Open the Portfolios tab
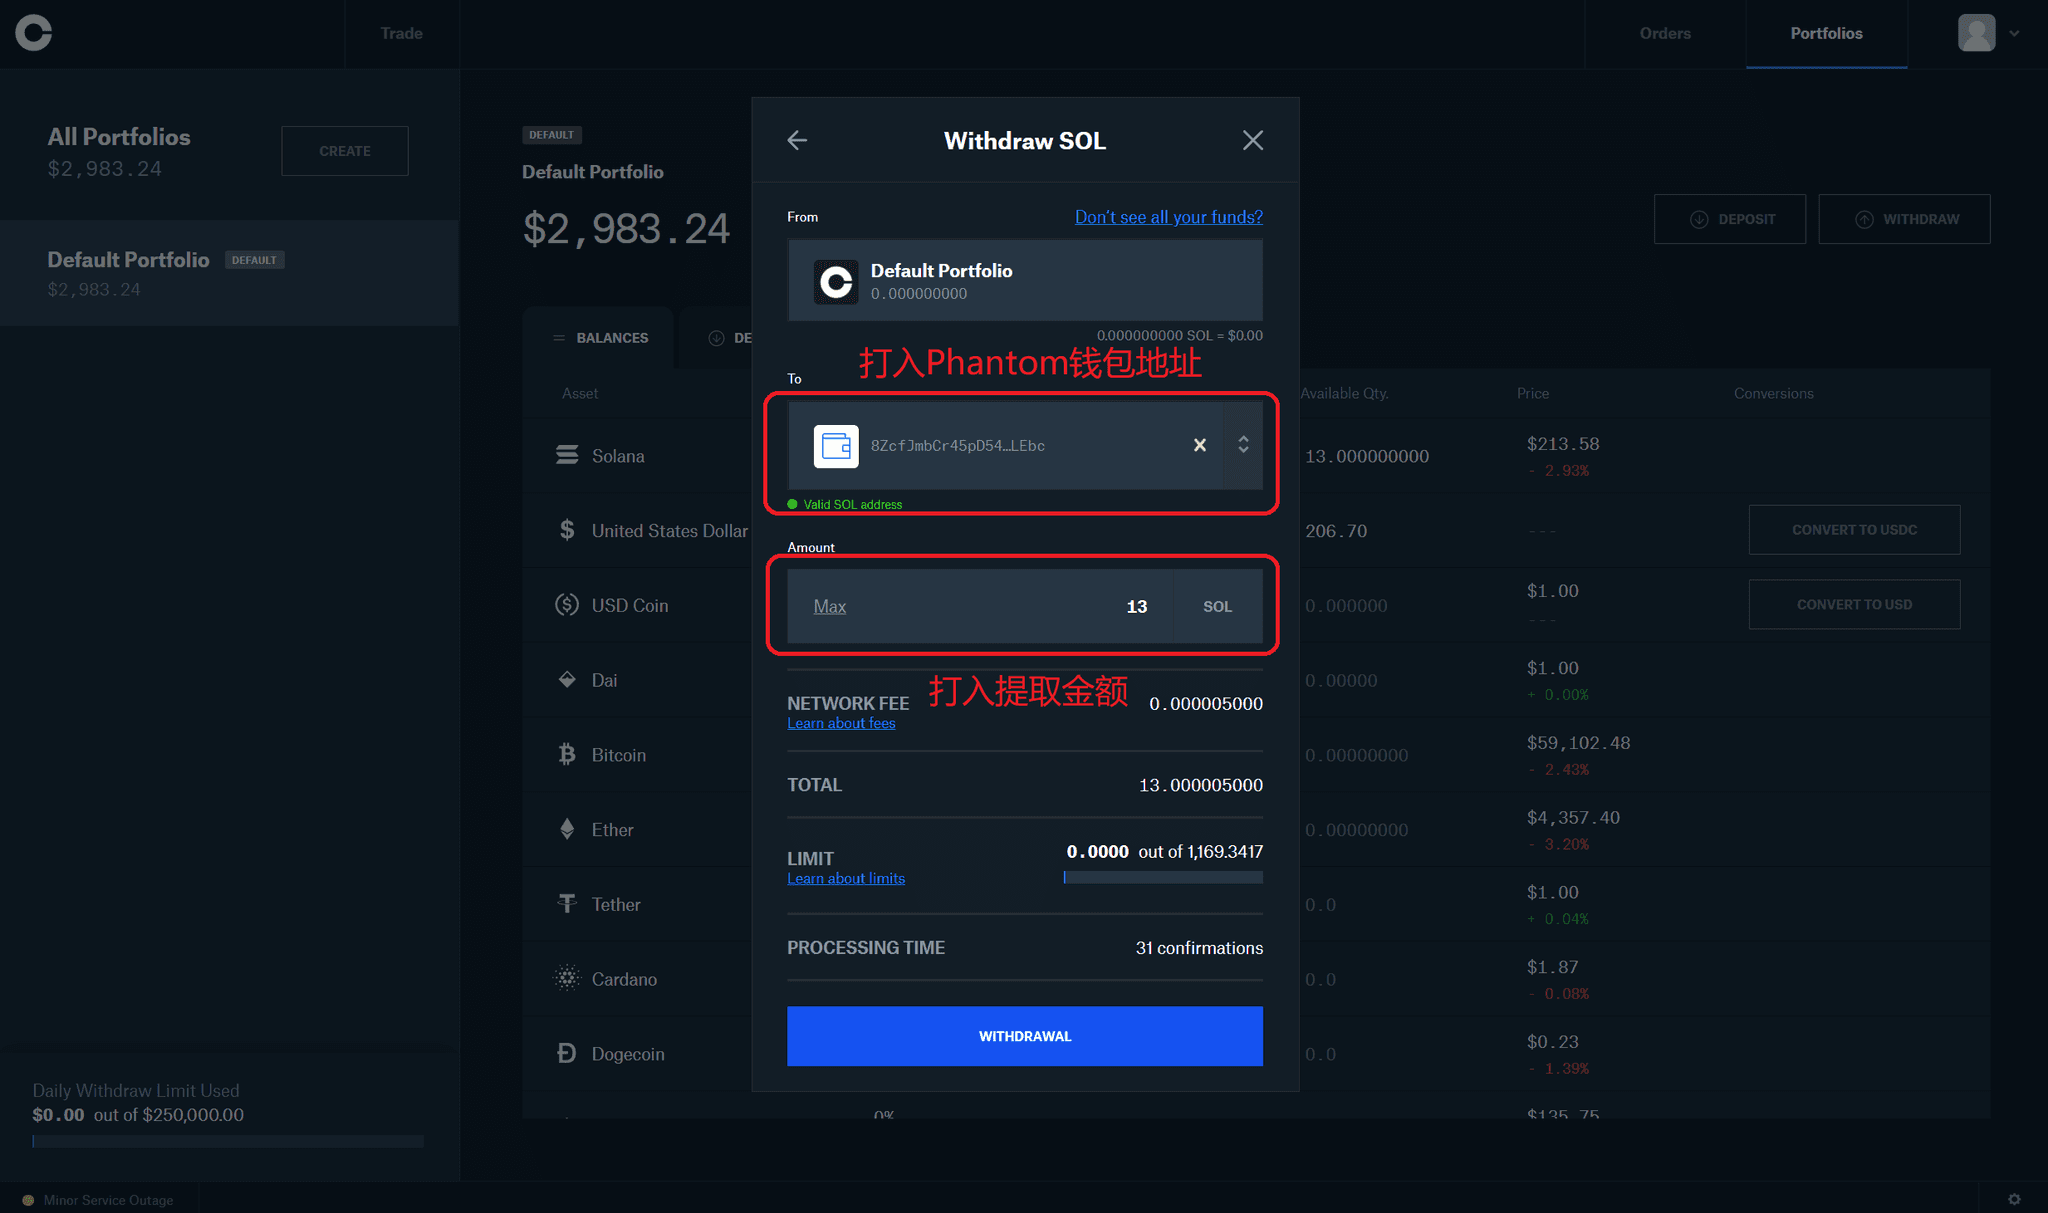 pyautogui.click(x=1826, y=33)
